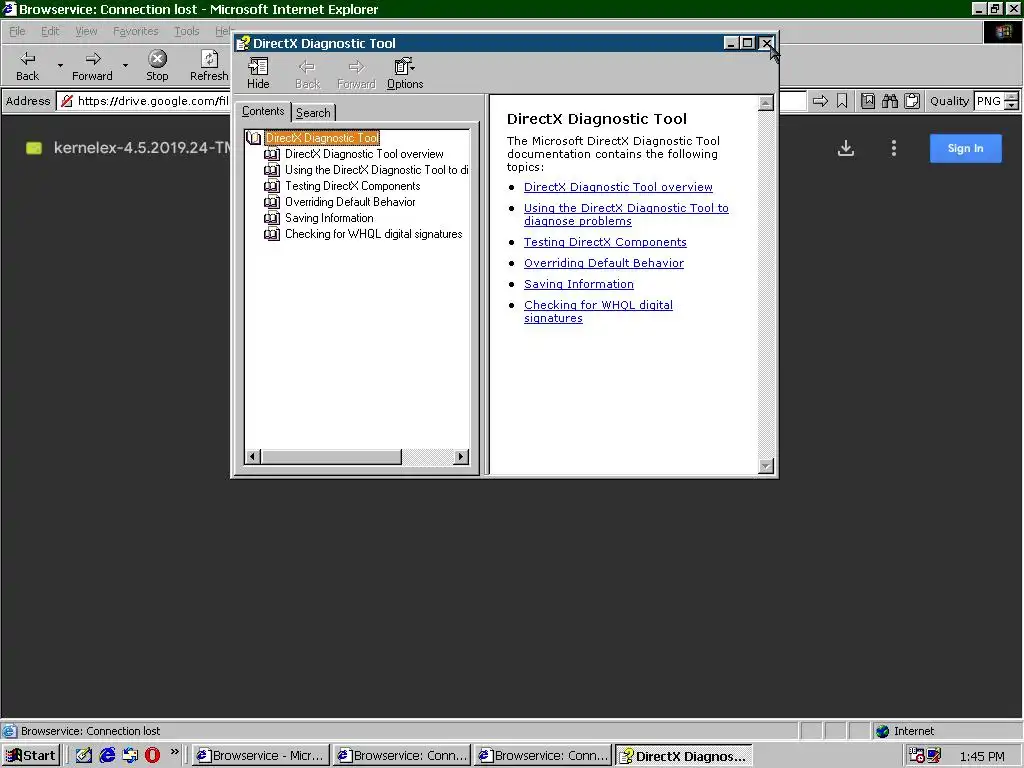Image resolution: width=1024 pixels, height=768 pixels.
Task: Click Show Desktop quick launch icon
Action: [84, 756]
